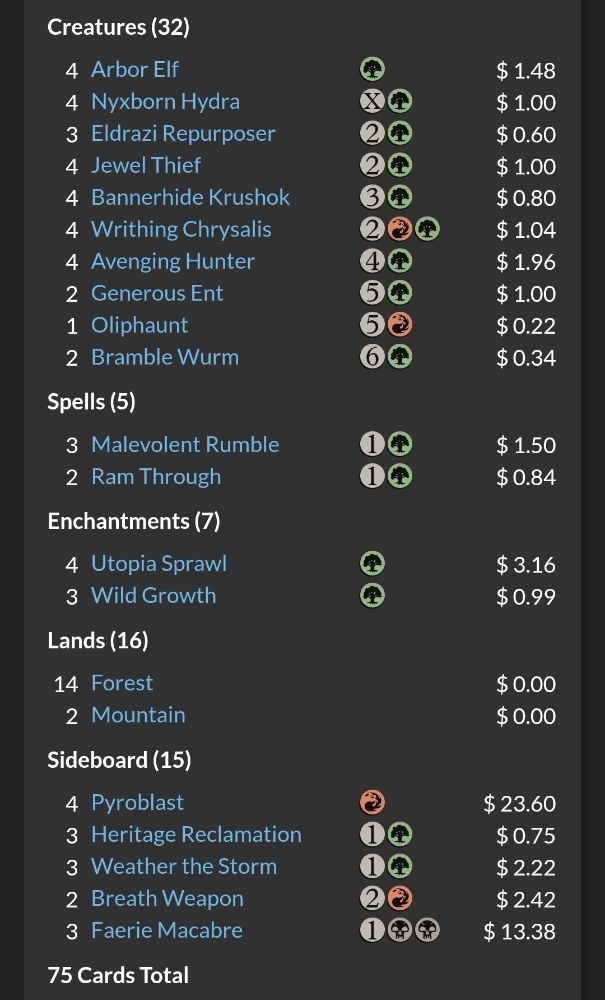Image resolution: width=605 pixels, height=1000 pixels.
Task: Click the red mana icon beside Pyroblast
Action: (372, 803)
